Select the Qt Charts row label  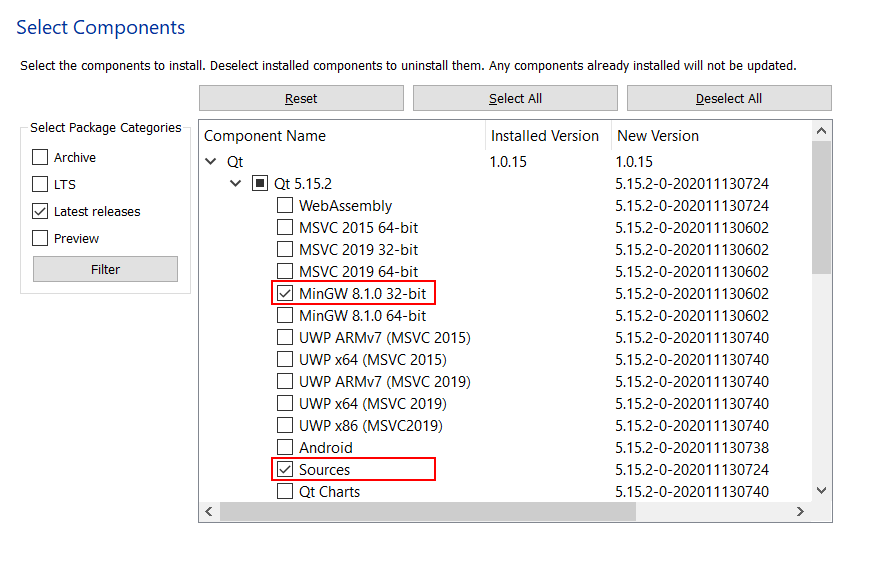click(x=330, y=492)
